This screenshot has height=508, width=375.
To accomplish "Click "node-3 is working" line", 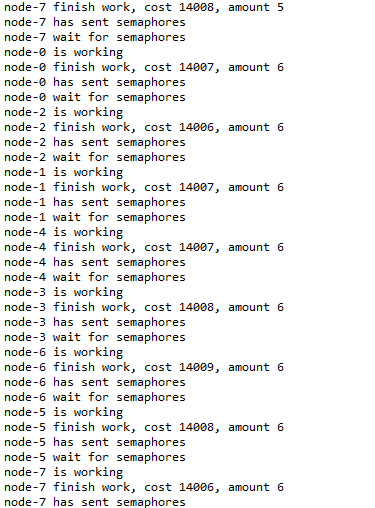I will (63, 292).
